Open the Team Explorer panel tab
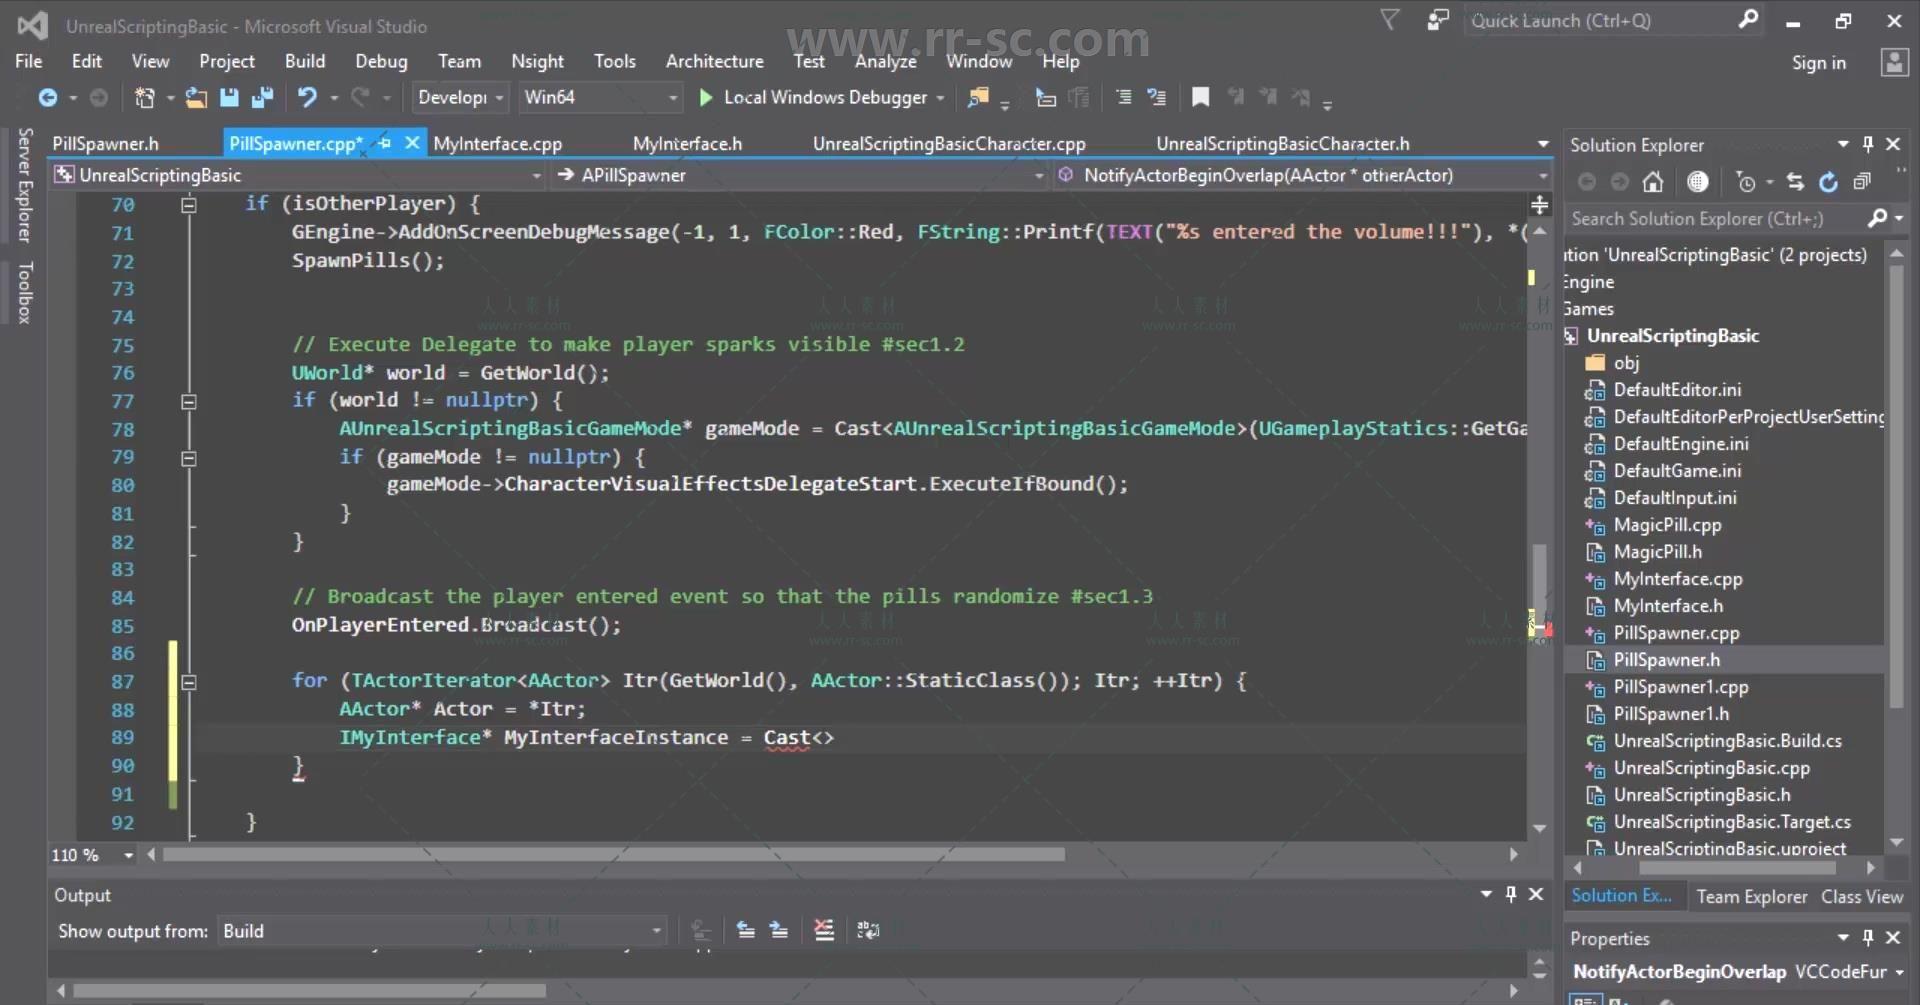The height and width of the screenshot is (1005, 1920). [1751, 897]
